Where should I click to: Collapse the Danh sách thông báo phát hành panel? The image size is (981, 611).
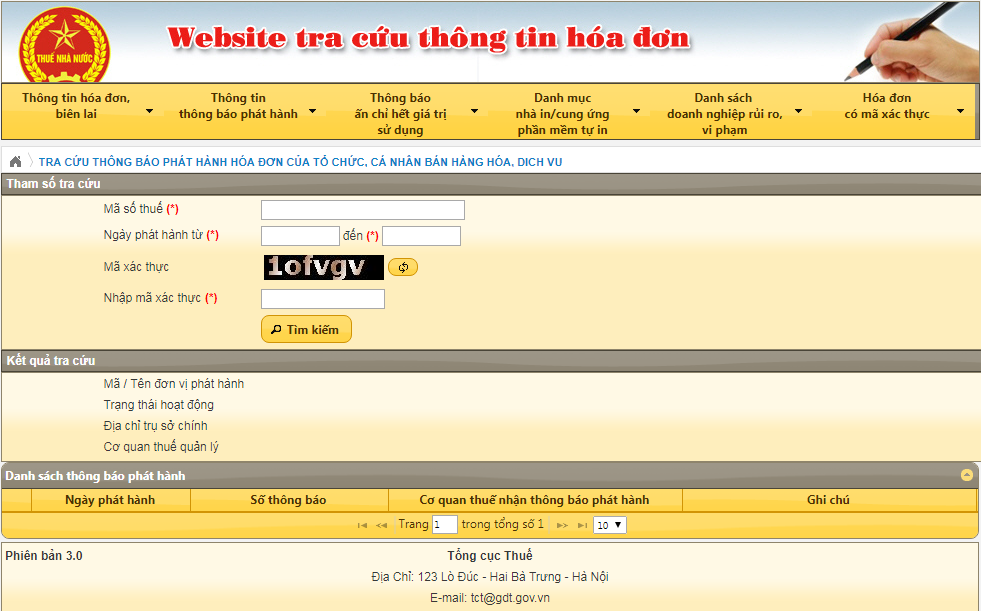(x=967, y=475)
